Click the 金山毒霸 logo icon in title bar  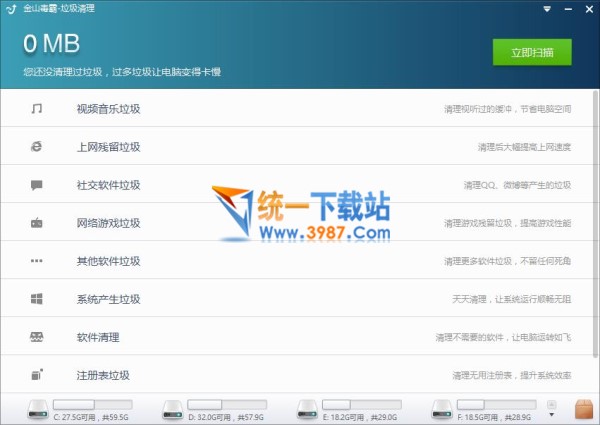click(x=11, y=9)
